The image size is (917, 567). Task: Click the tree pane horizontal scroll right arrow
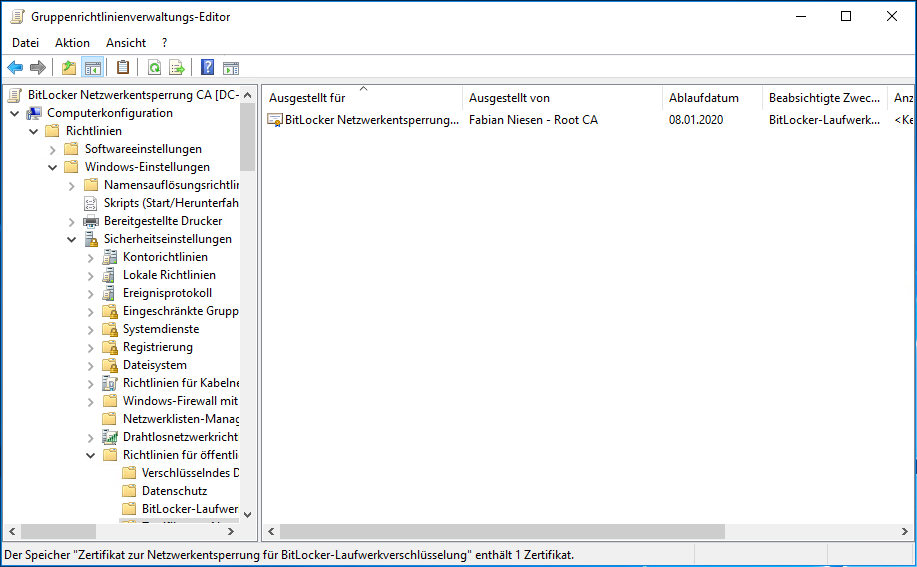point(231,531)
